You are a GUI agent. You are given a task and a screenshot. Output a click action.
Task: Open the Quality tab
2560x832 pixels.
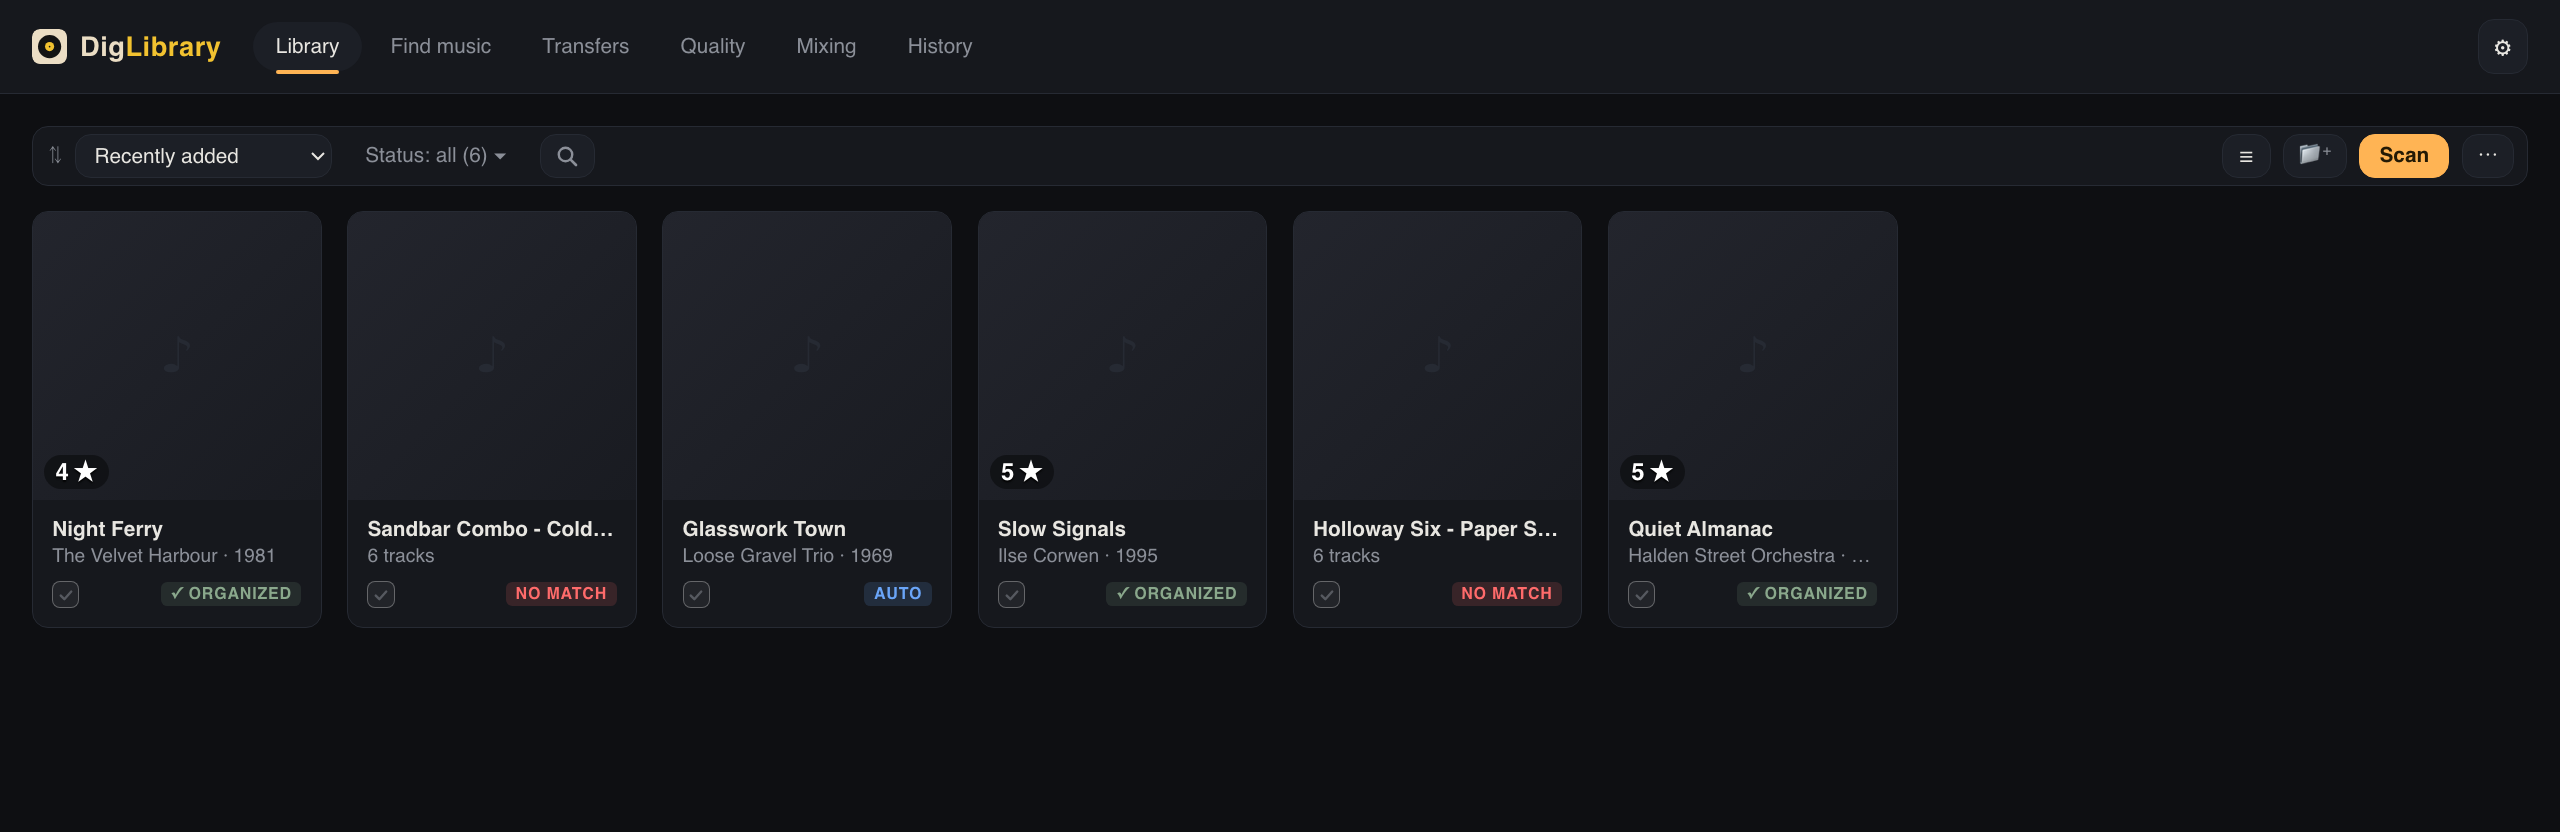click(712, 46)
